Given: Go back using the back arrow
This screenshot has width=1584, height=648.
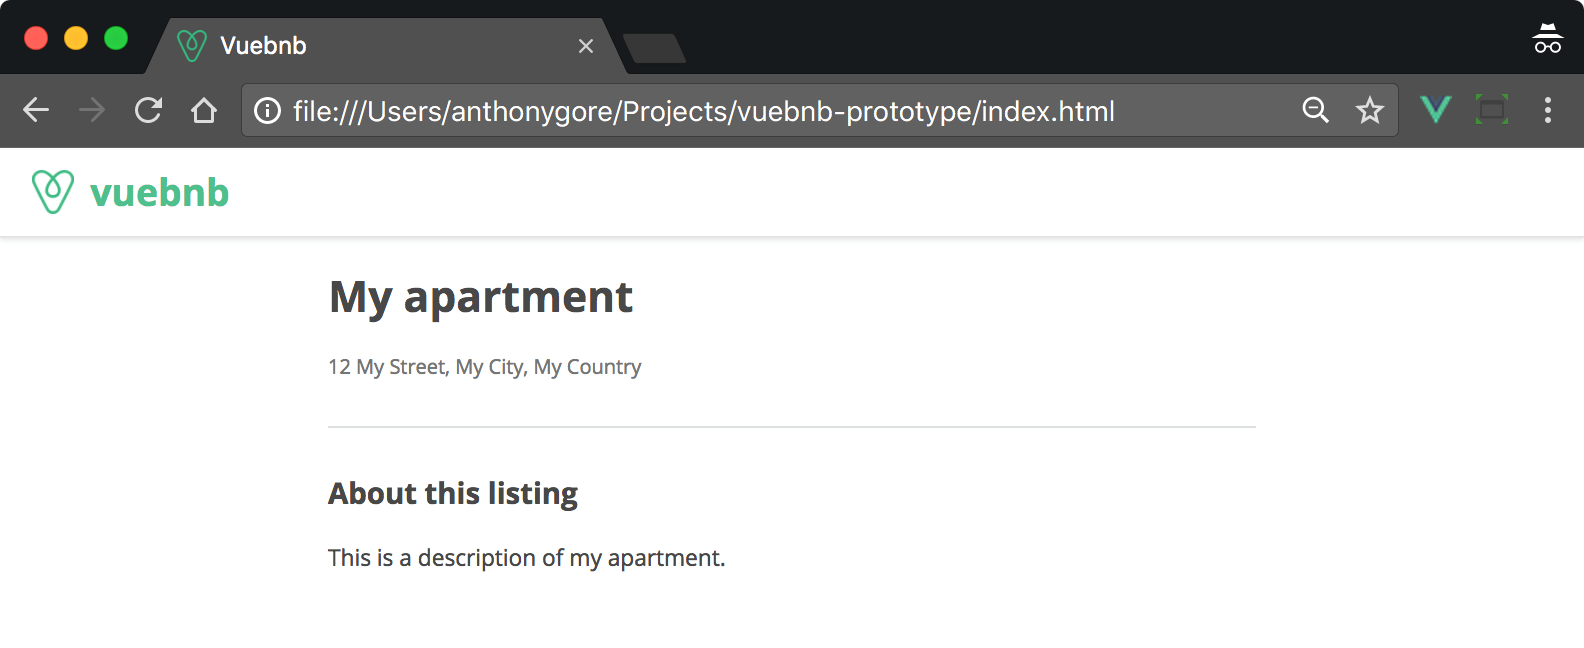Looking at the screenshot, I should point(36,110).
